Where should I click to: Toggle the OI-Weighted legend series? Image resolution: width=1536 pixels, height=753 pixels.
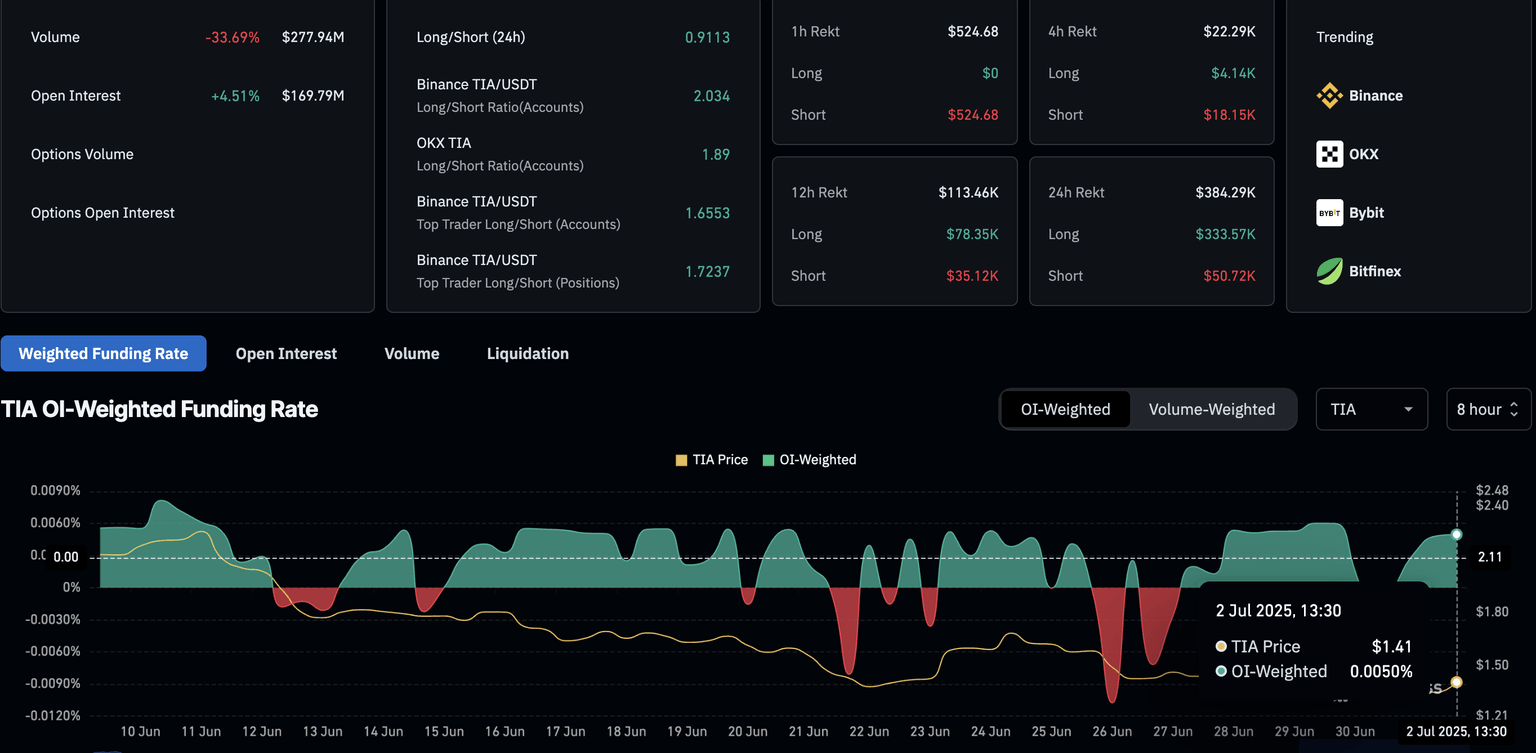[817, 460]
